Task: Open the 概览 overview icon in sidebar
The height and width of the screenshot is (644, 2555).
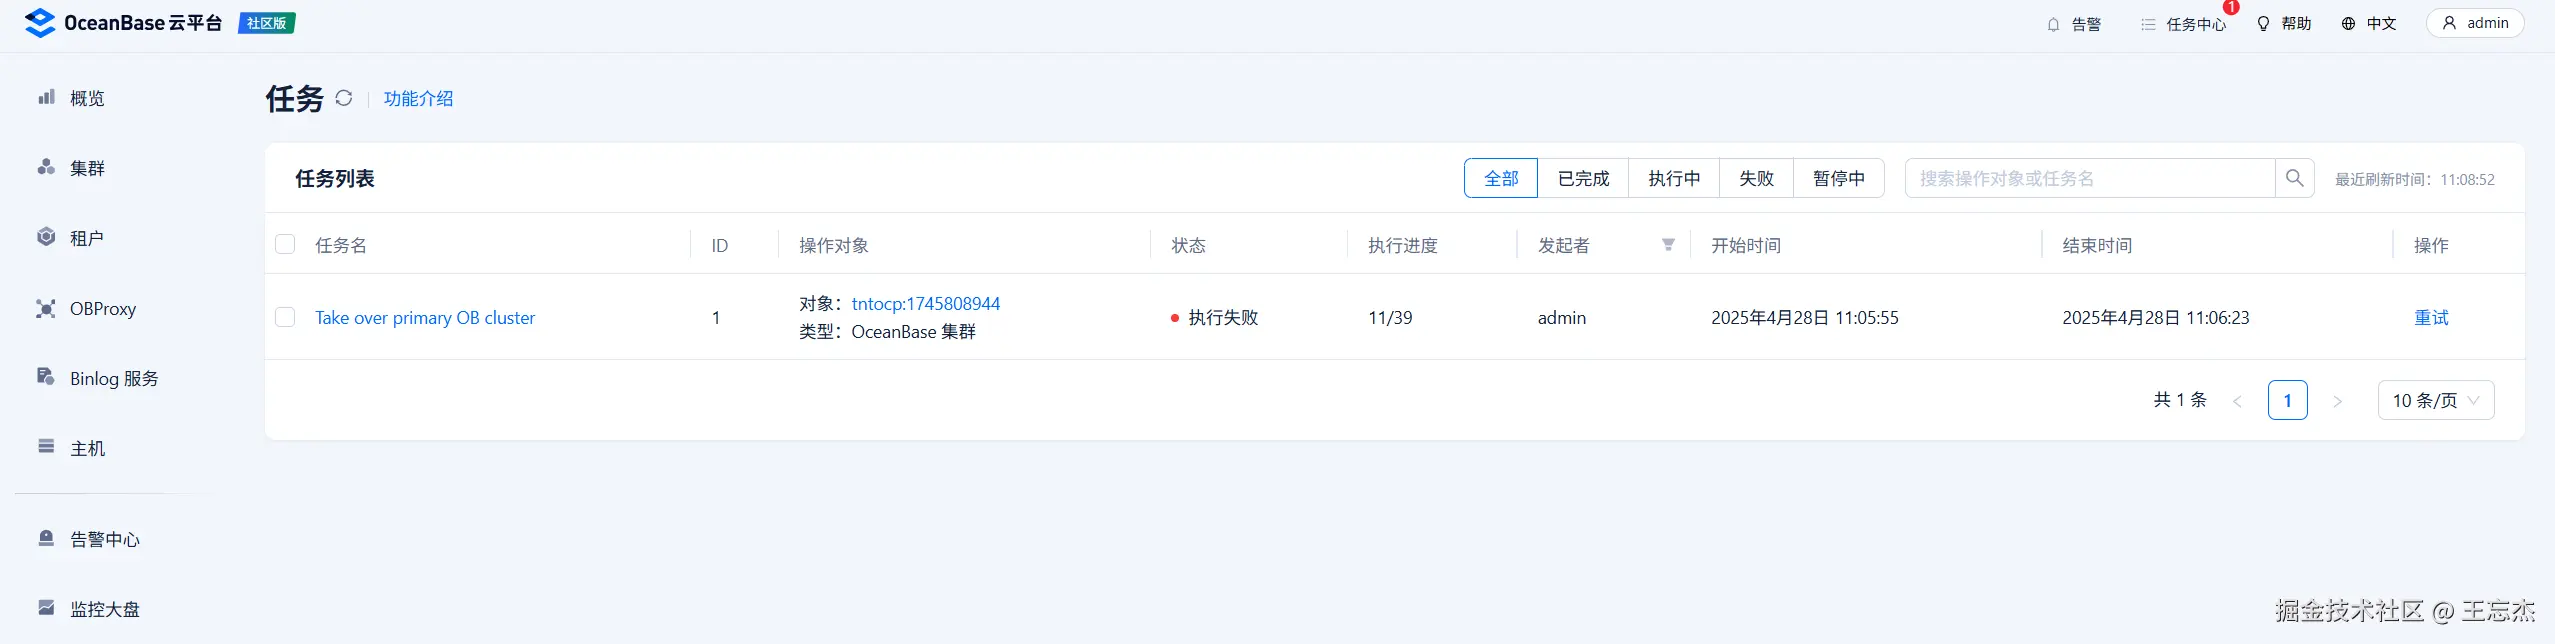Action: pyautogui.click(x=46, y=97)
